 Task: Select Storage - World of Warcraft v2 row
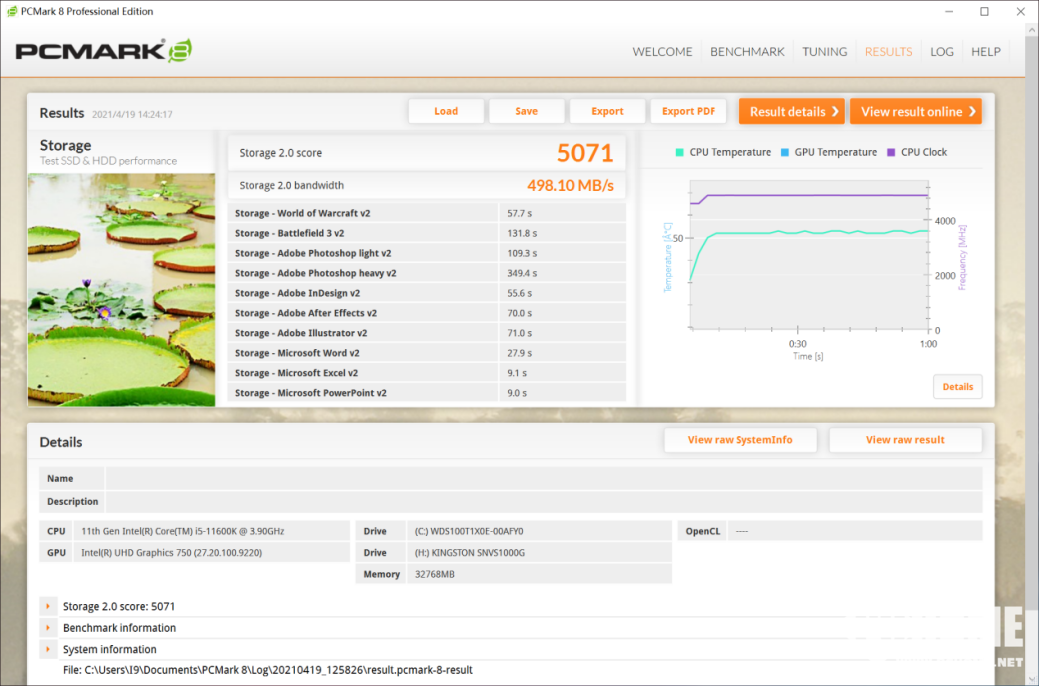pyautogui.click(x=427, y=213)
